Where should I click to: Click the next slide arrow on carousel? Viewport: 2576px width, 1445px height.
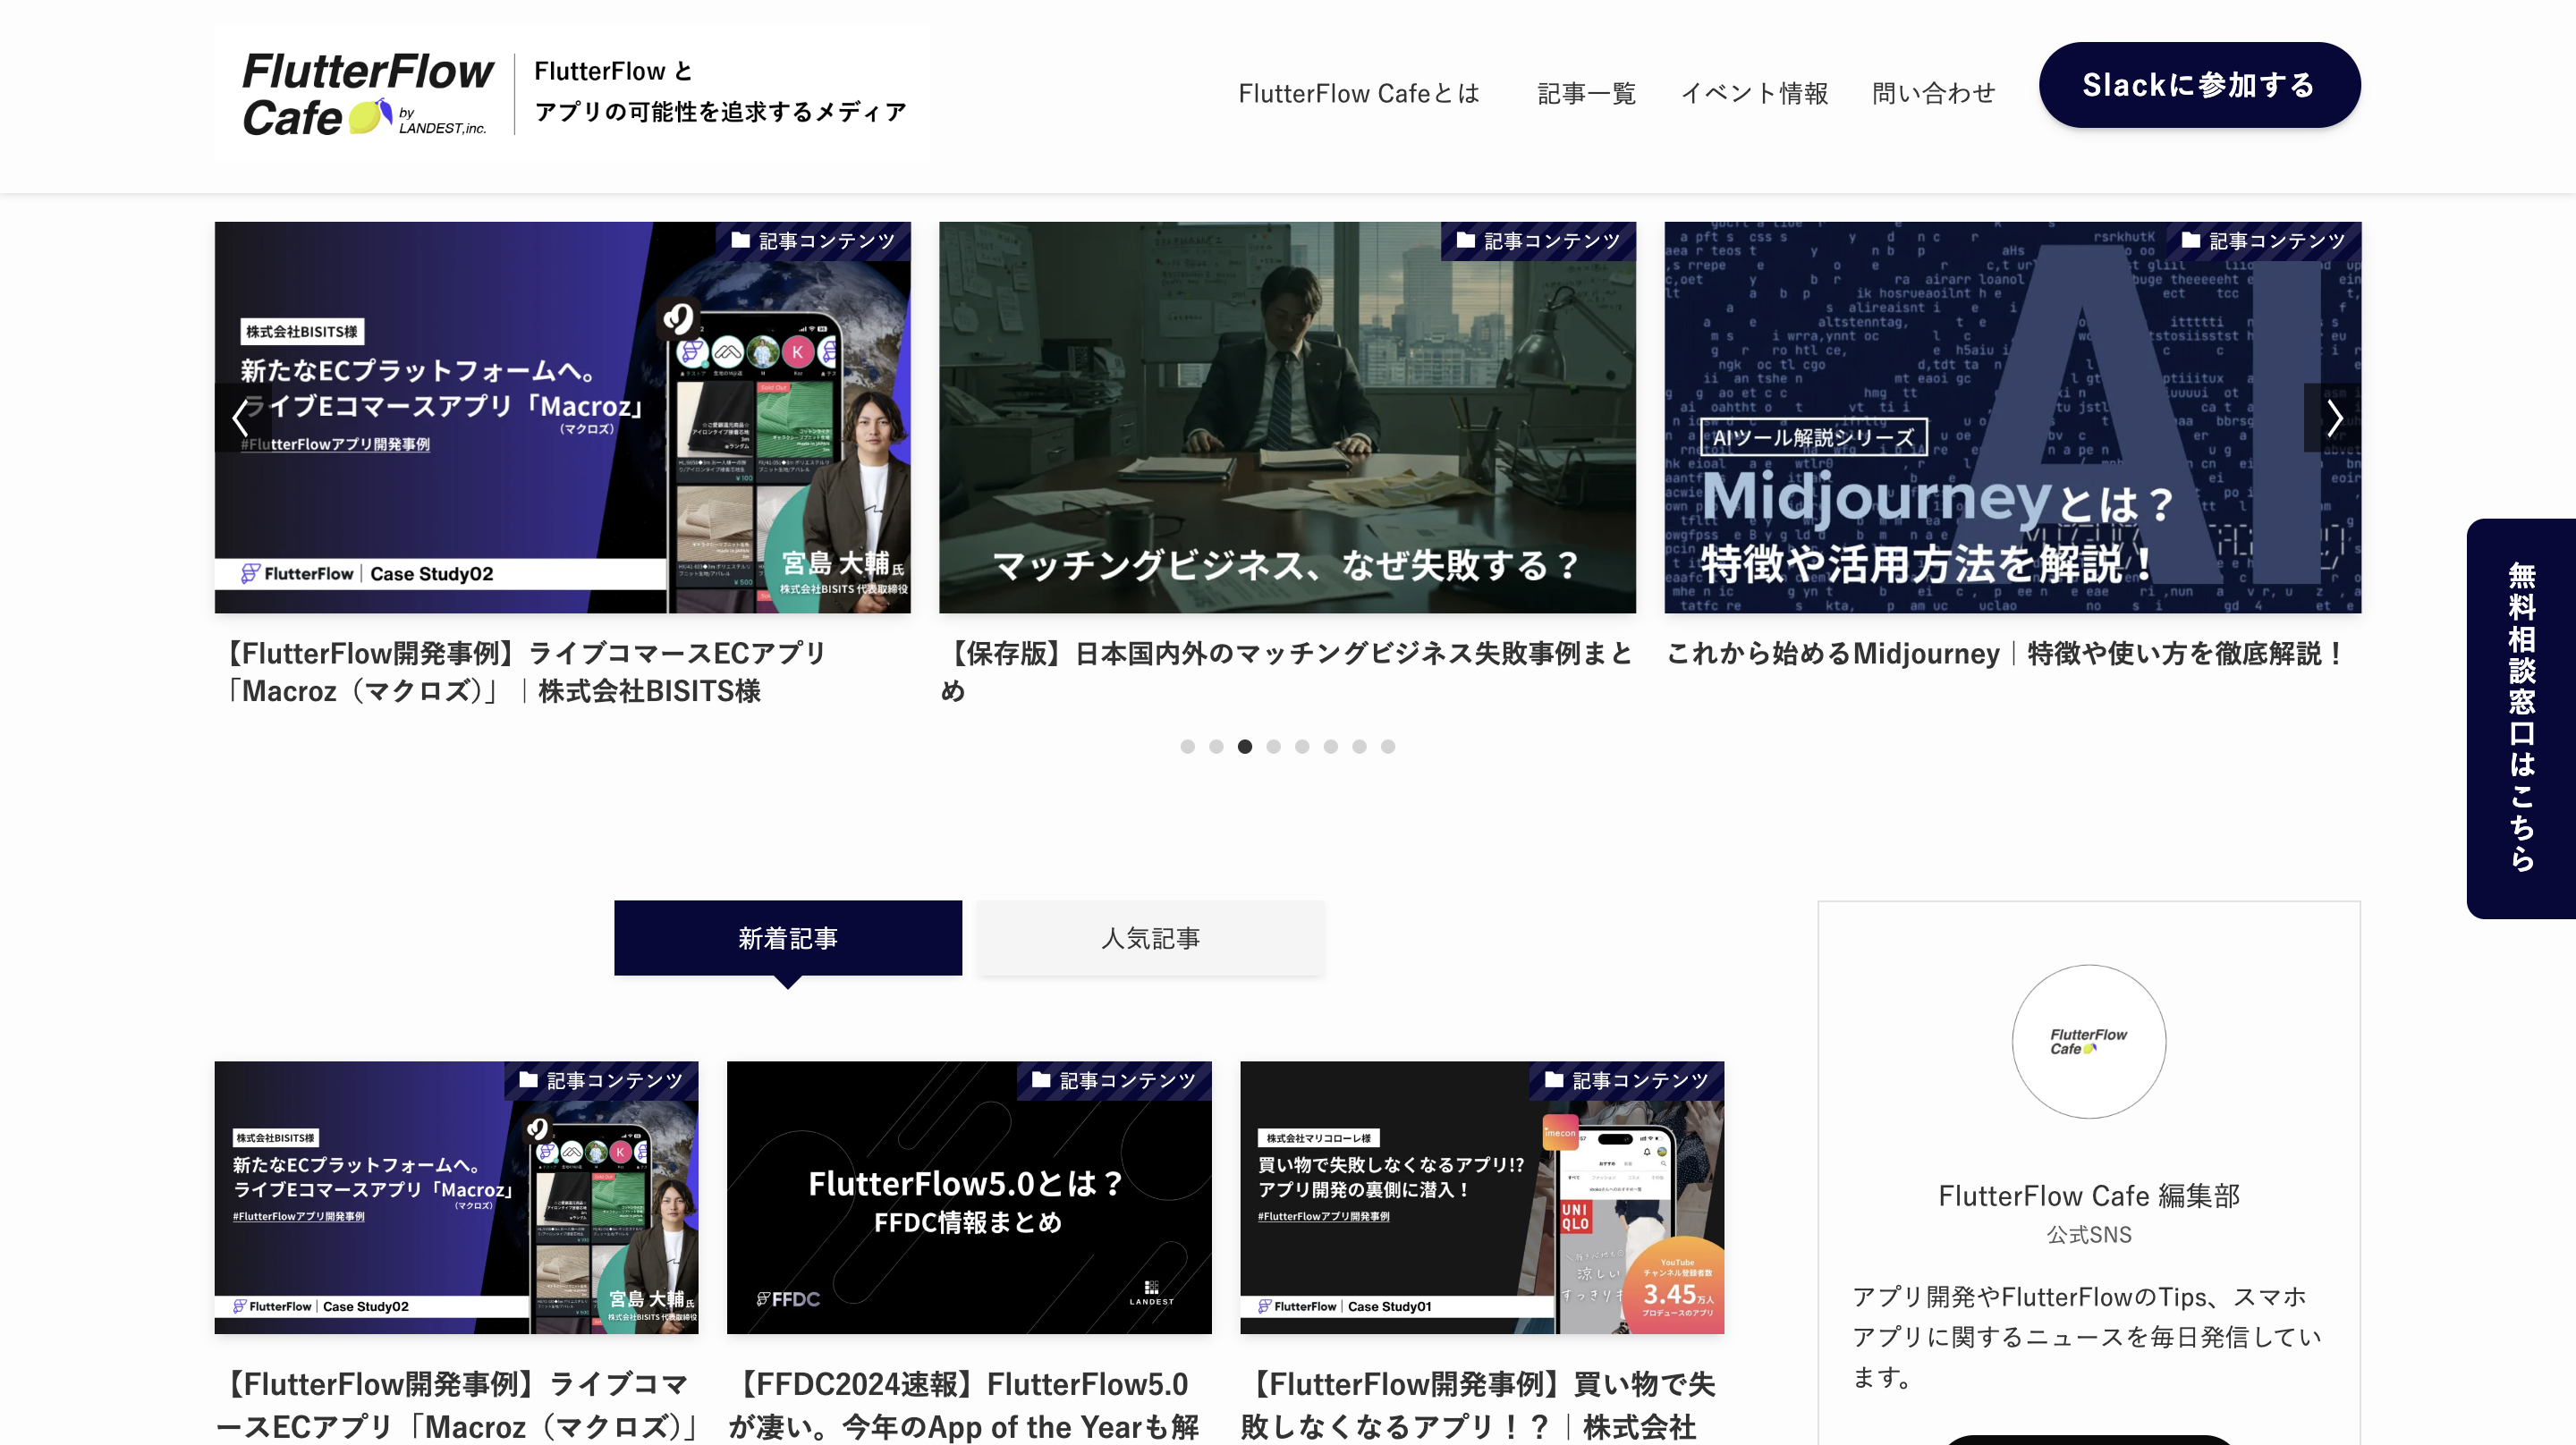2333,418
